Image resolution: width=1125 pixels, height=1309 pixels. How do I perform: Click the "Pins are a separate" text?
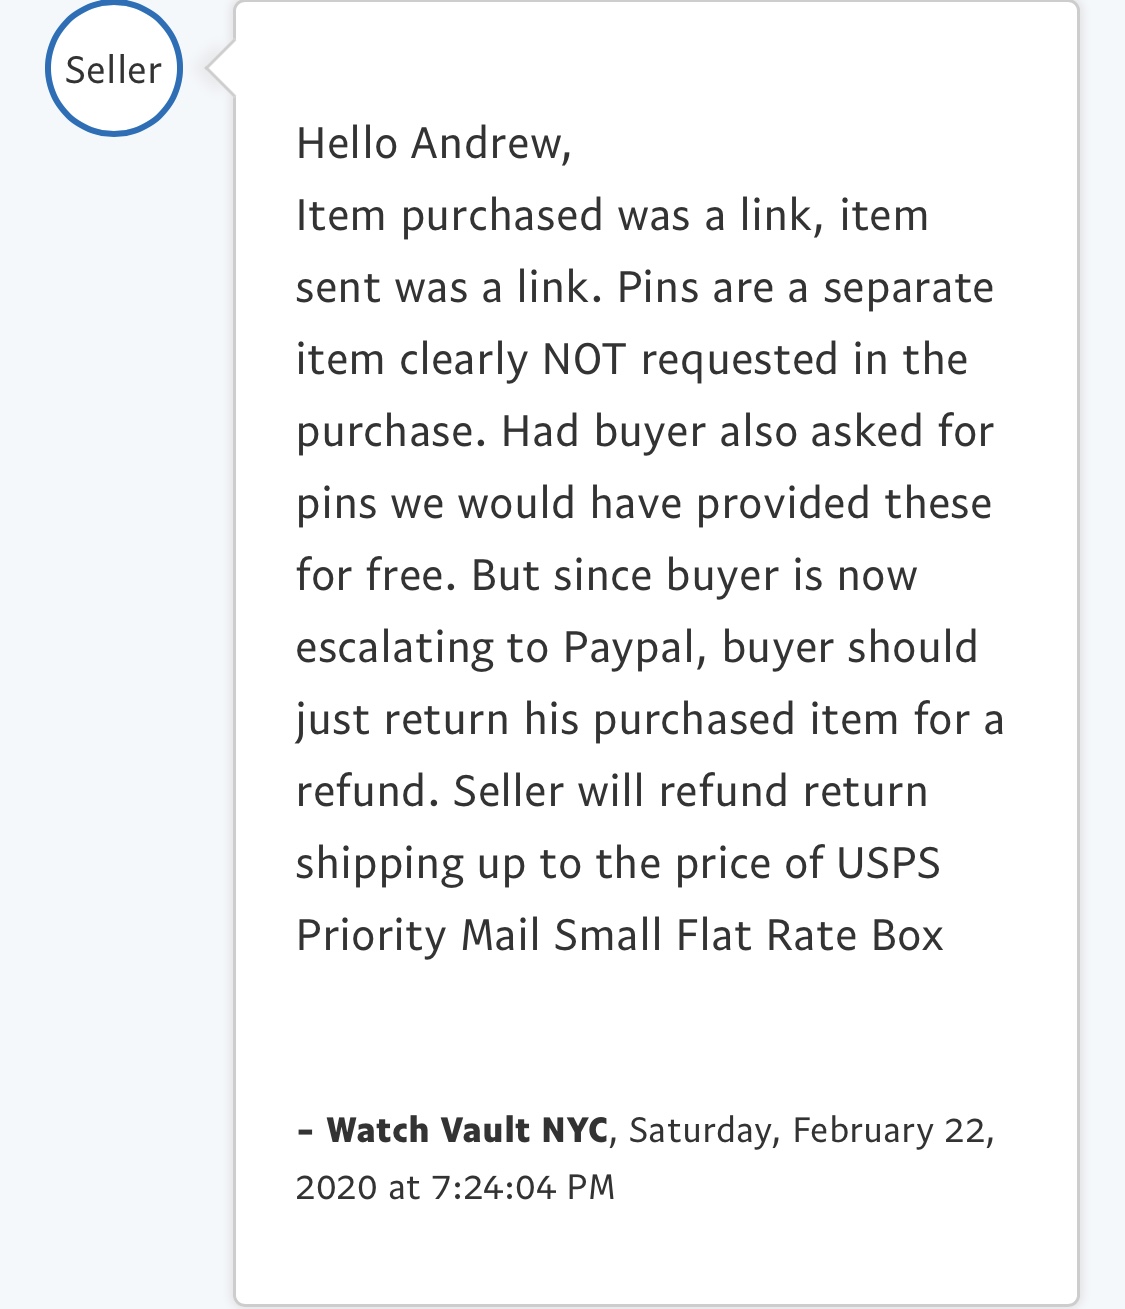(x=805, y=287)
